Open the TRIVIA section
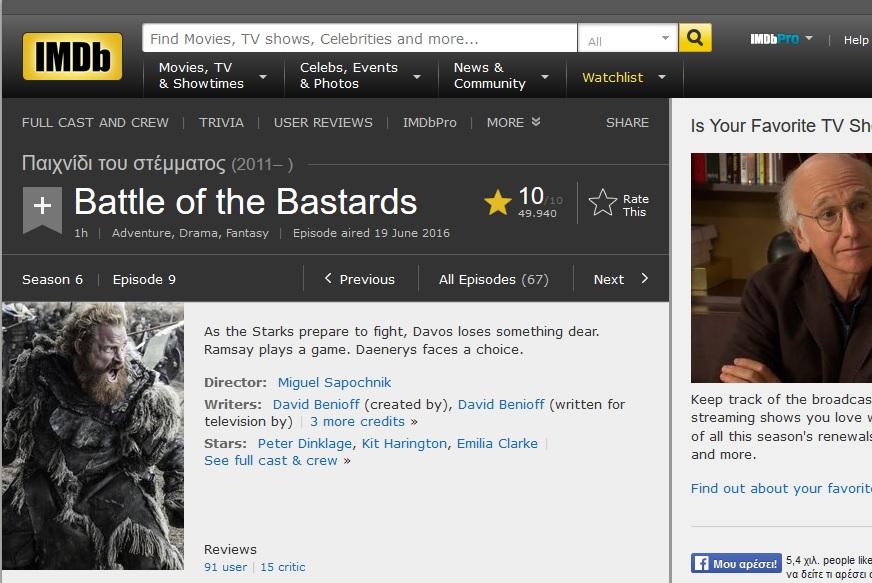The image size is (872, 583). [x=221, y=122]
